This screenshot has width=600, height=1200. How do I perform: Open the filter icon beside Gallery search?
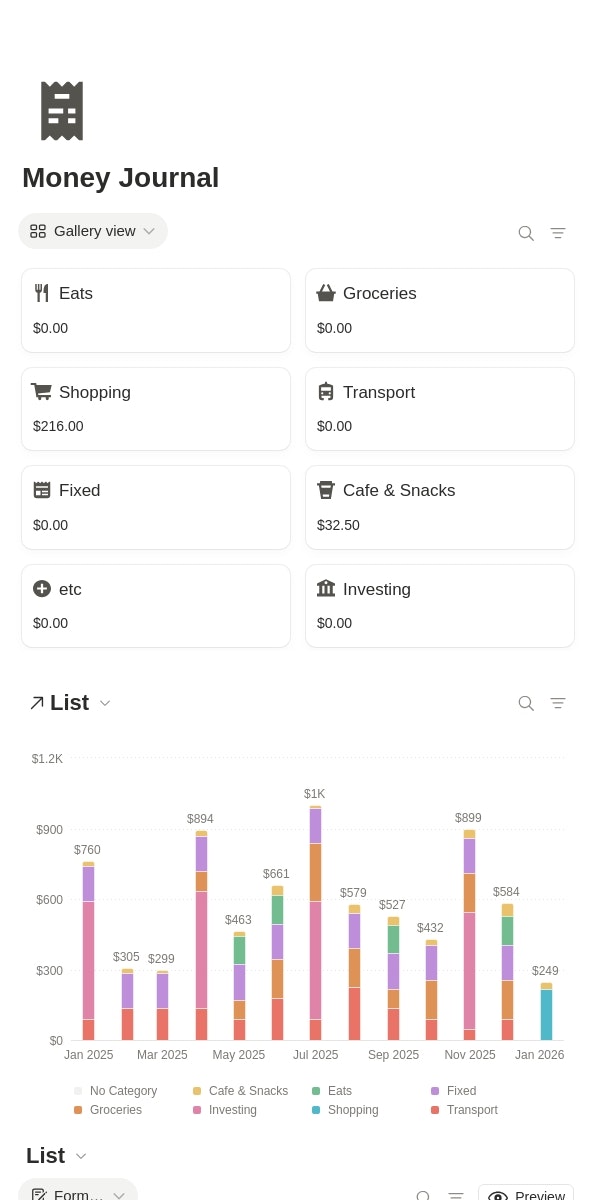click(558, 233)
